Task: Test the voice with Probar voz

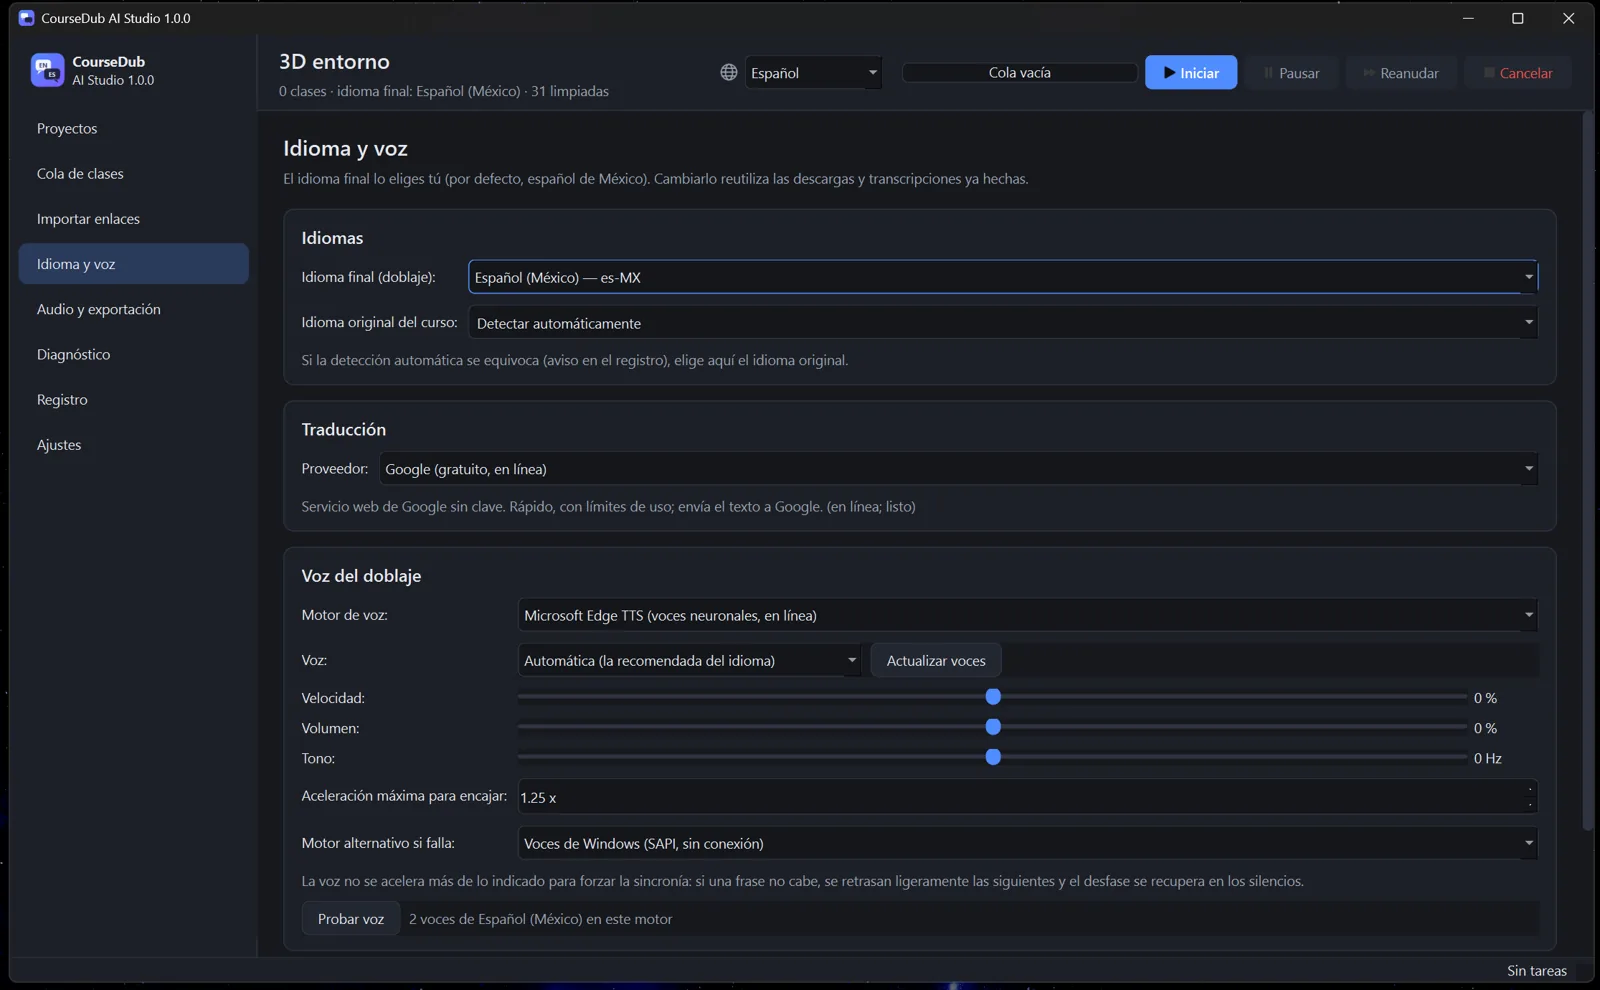Action: [351, 918]
